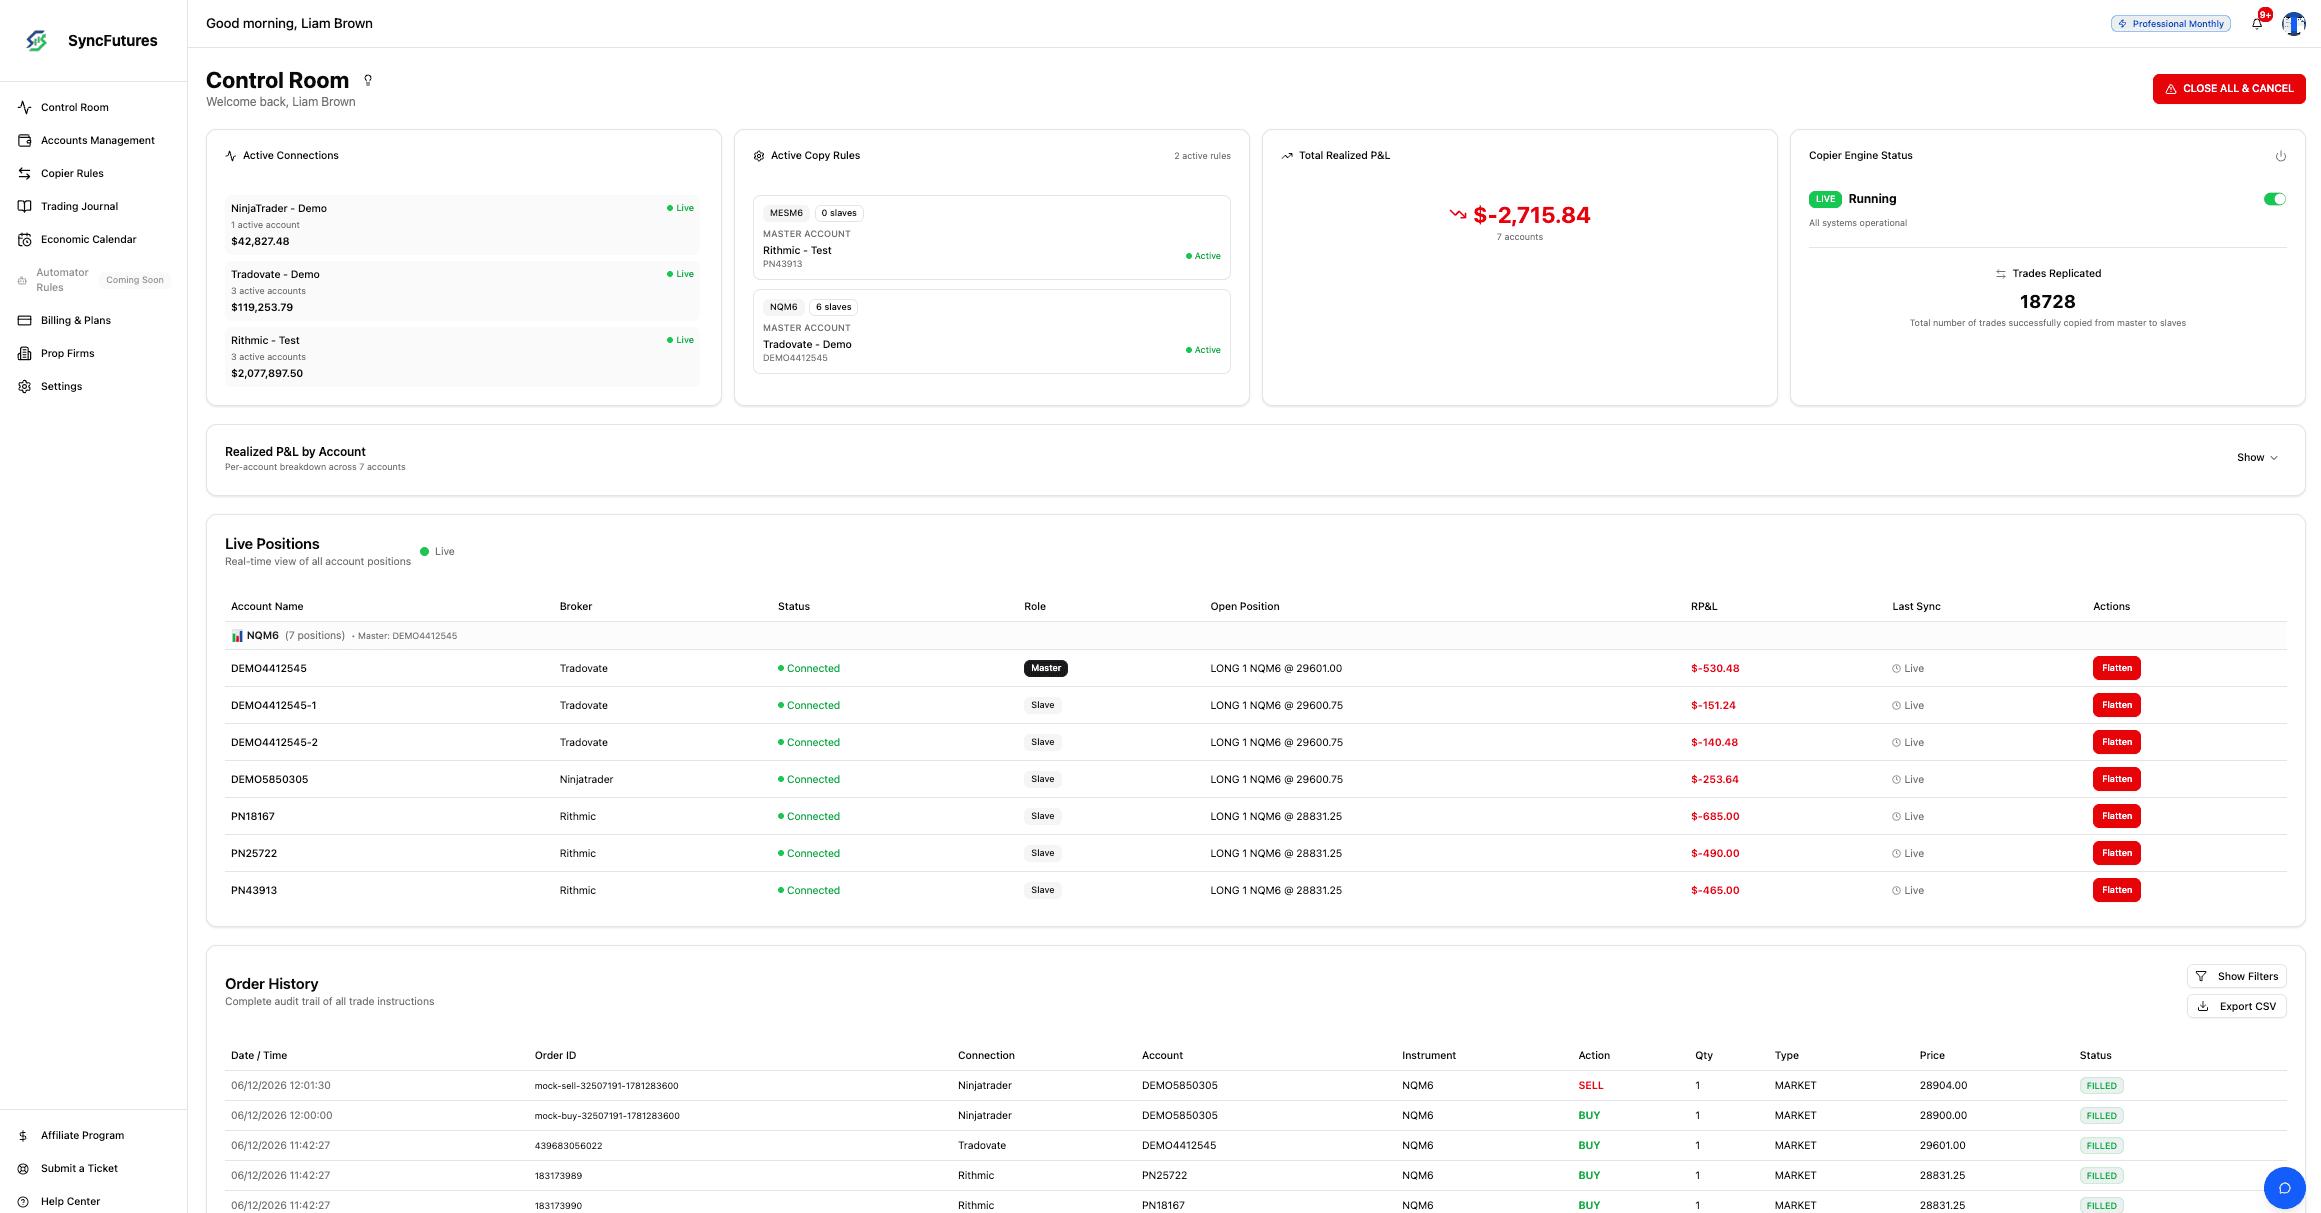Image resolution: width=2321 pixels, height=1213 pixels.
Task: Click the Accounts Management wallet icon
Action: point(25,140)
